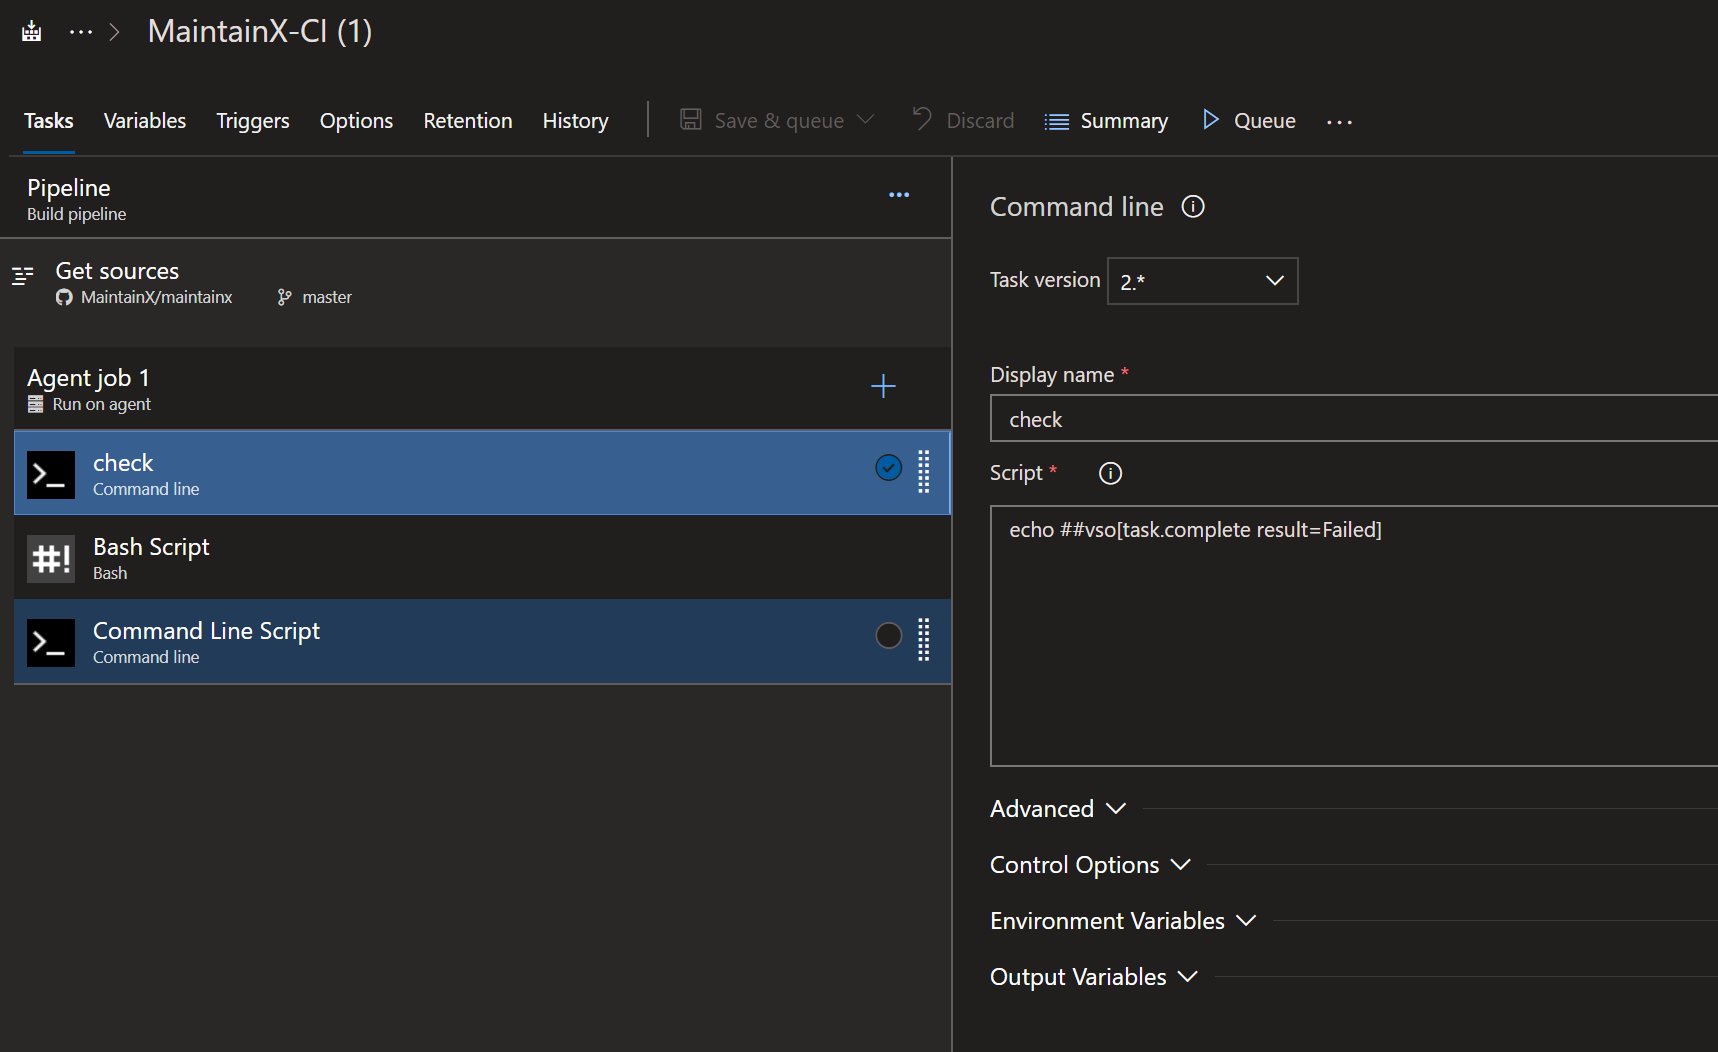Click the branch icon next to master
The width and height of the screenshot is (1718, 1052).
(285, 297)
